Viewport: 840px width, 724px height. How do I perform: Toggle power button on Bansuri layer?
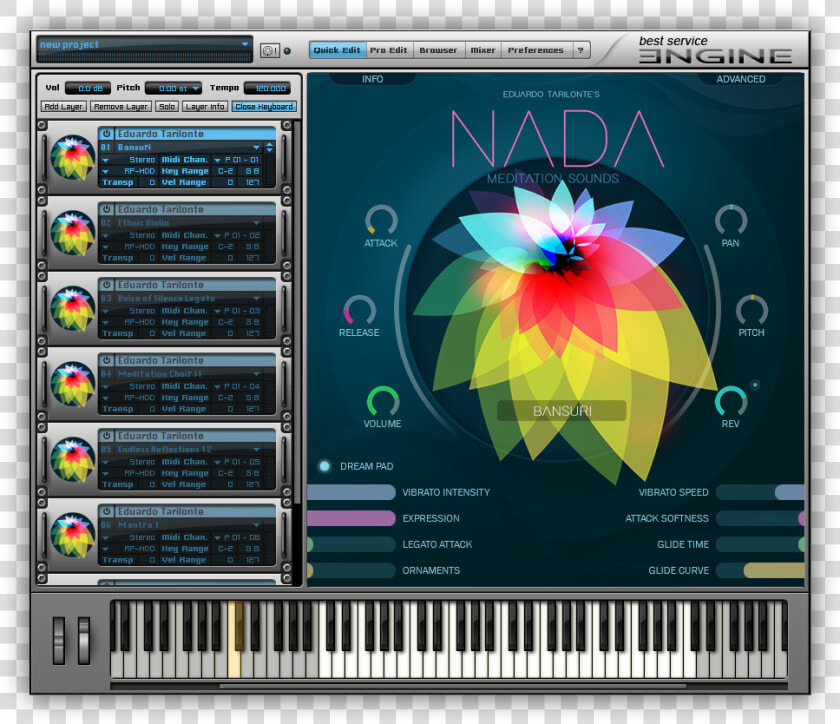[x=107, y=133]
